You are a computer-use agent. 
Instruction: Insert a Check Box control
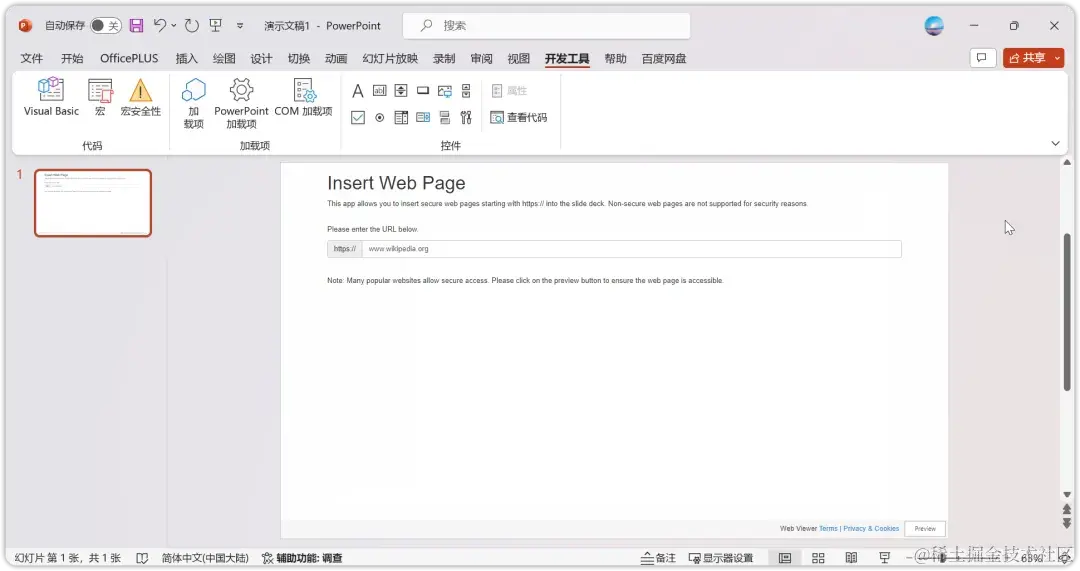tap(357, 118)
